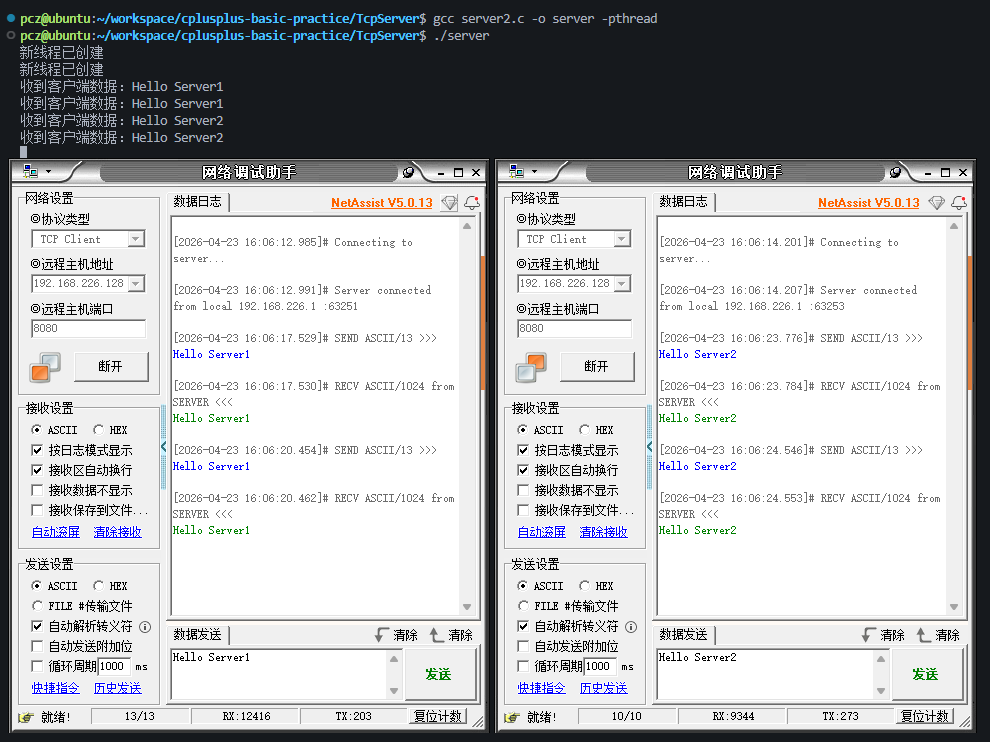
Task: Click the connection status icon in right window
Action: tap(532, 367)
